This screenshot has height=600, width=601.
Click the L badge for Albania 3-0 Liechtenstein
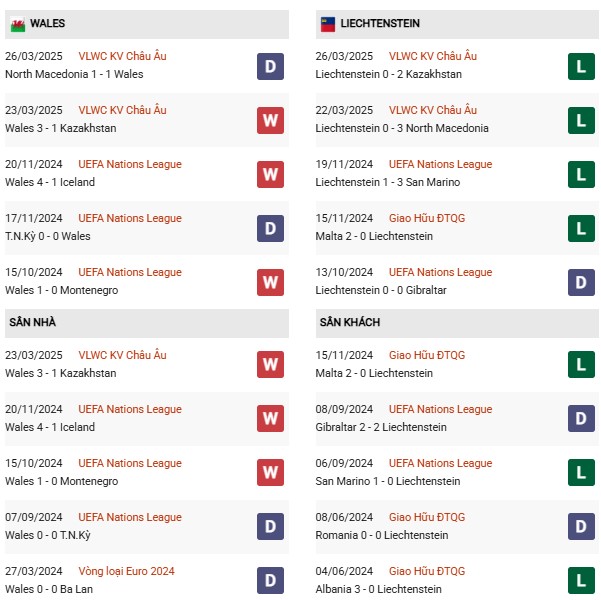pos(581,580)
